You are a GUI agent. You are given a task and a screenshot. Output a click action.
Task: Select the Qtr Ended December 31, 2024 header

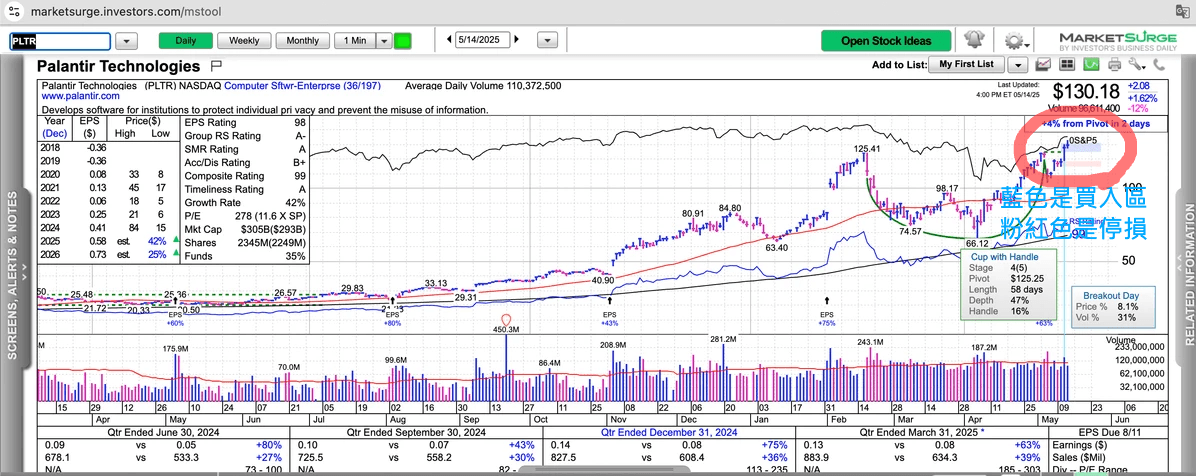[x=667, y=433]
